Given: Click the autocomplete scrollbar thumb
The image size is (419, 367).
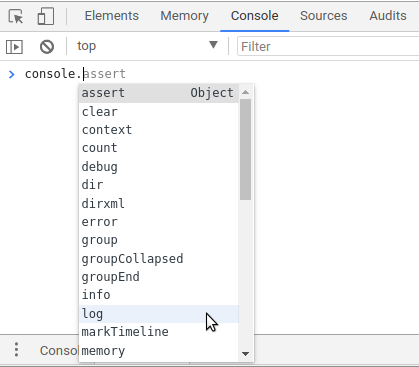Looking at the screenshot, I should coord(246,149).
